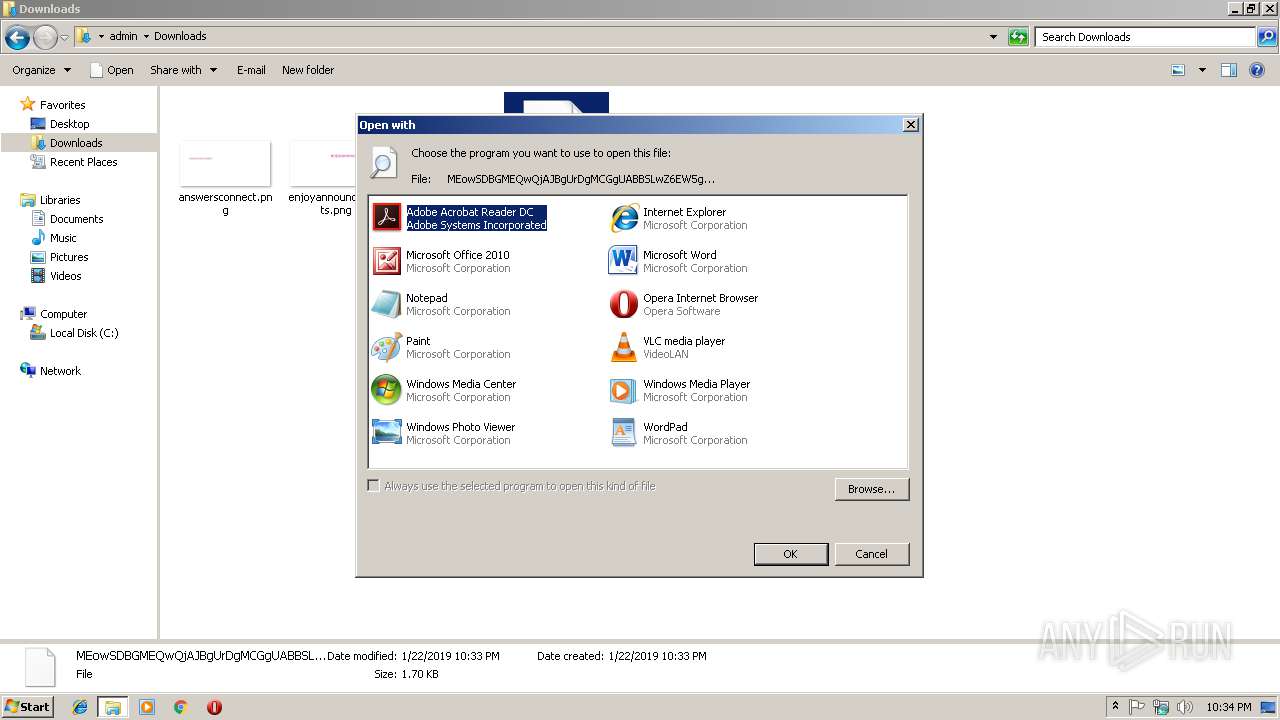Click E-mail in the Explorer toolbar

[251, 70]
